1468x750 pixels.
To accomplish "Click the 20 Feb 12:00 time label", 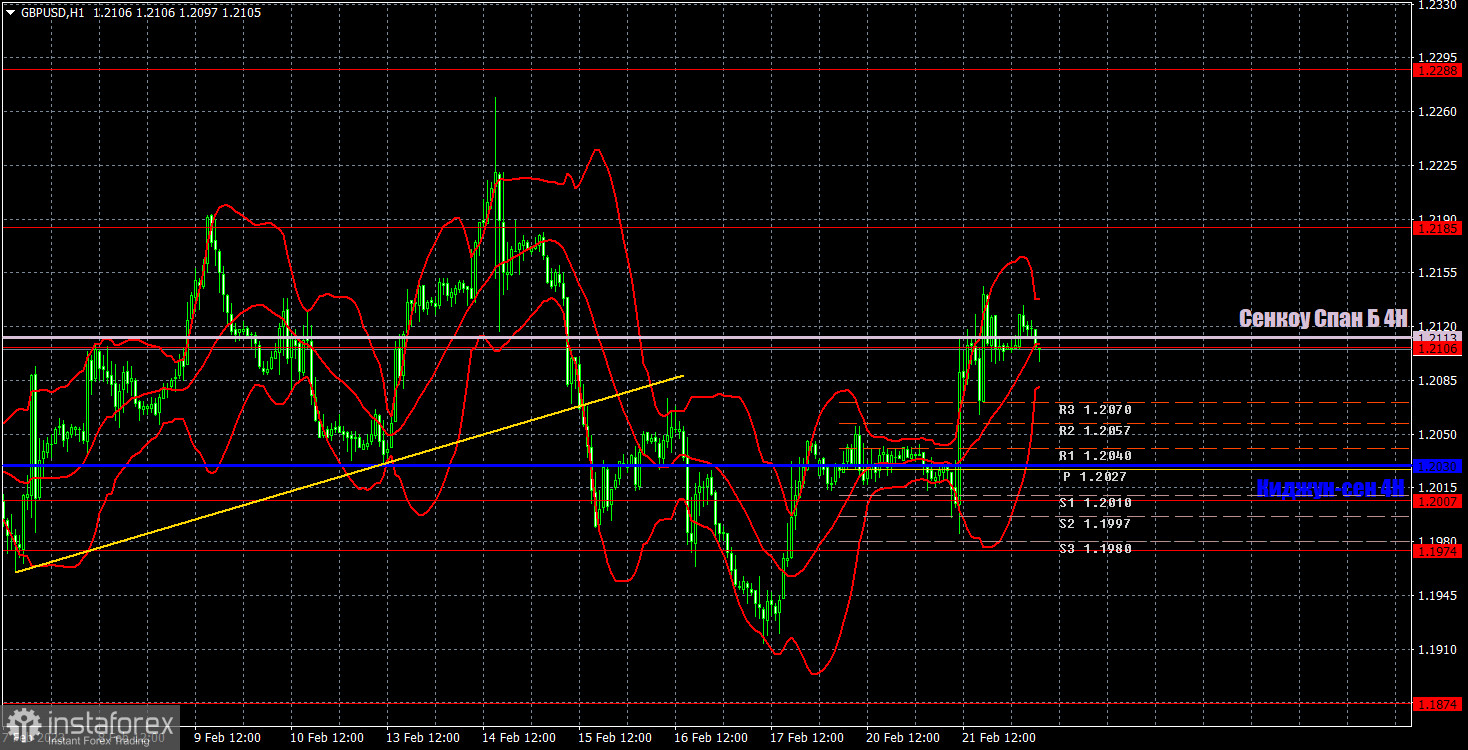I will coord(904,738).
